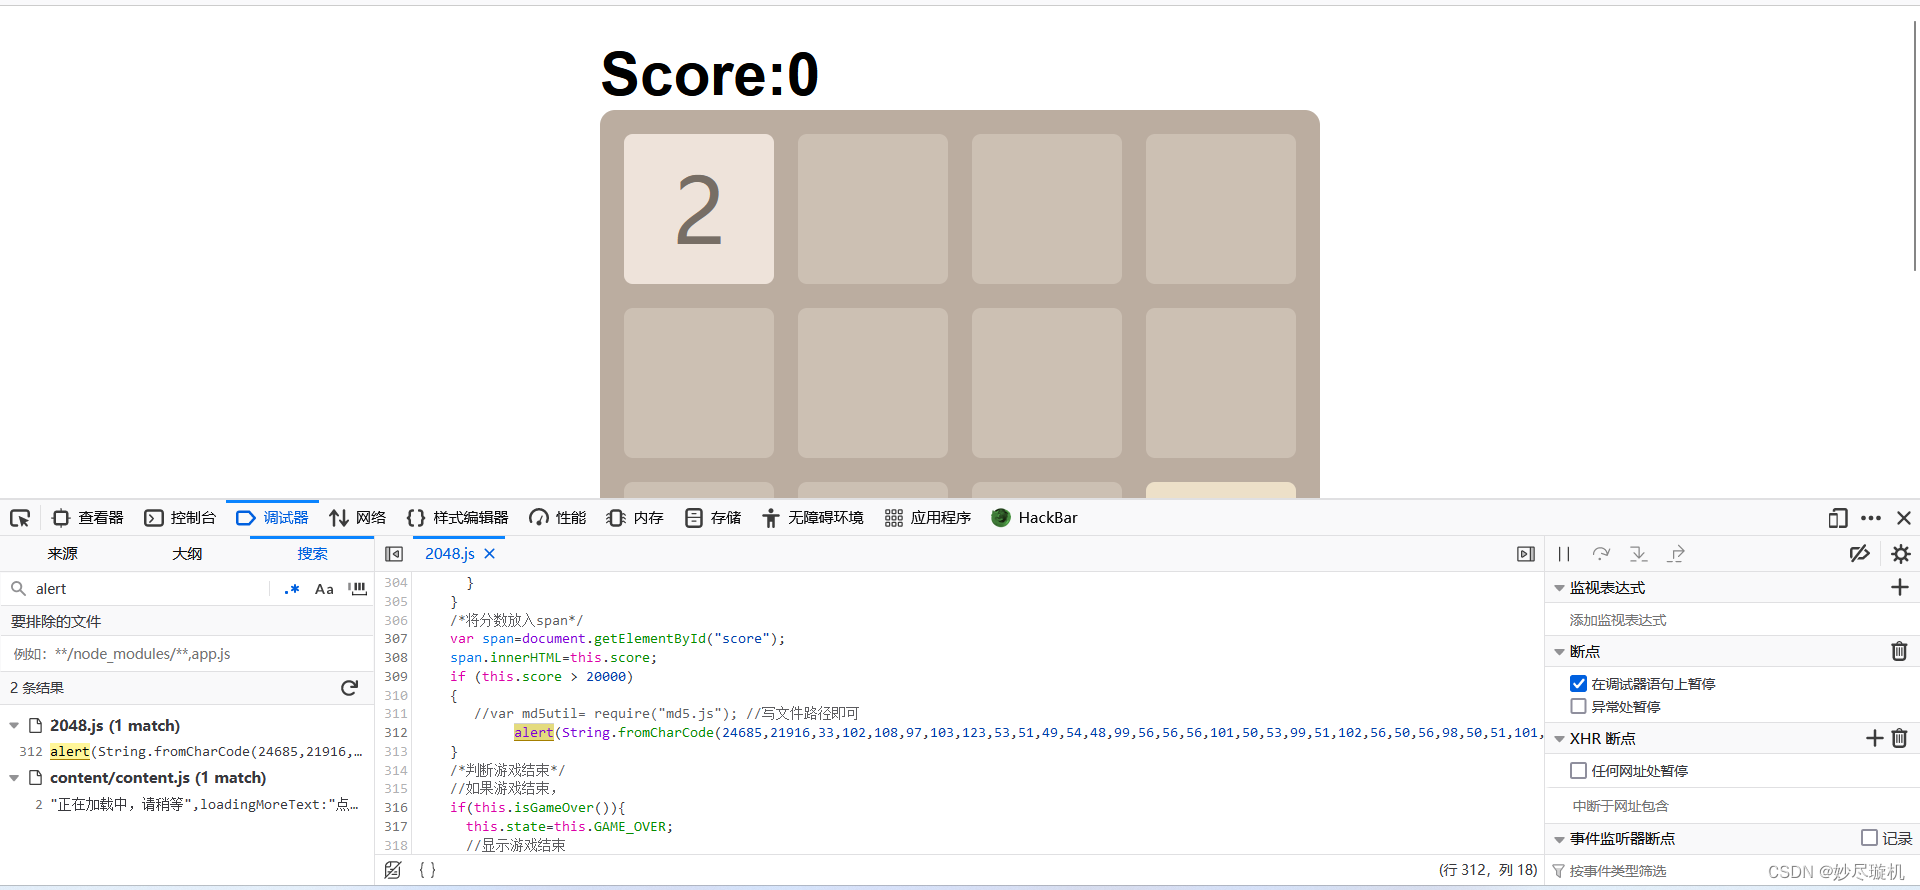
Task: Enable the 记录 log checkbox
Action: coord(1869,838)
